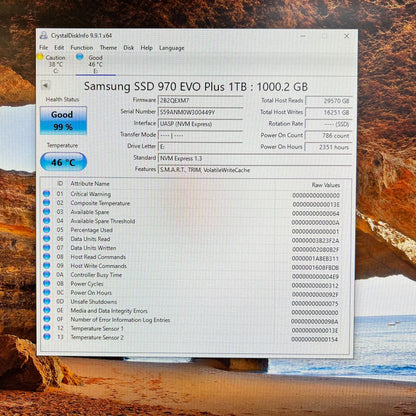Viewport: 416px width, 416px height.
Task: Click the yellow Caution status icon
Action: [x=40, y=57]
